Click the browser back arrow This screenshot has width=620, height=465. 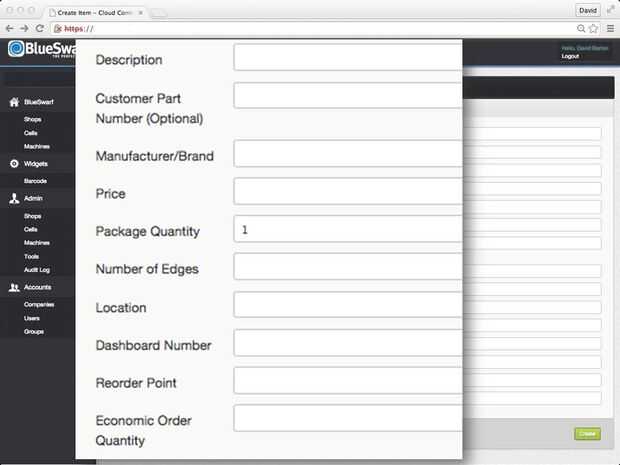9,28
